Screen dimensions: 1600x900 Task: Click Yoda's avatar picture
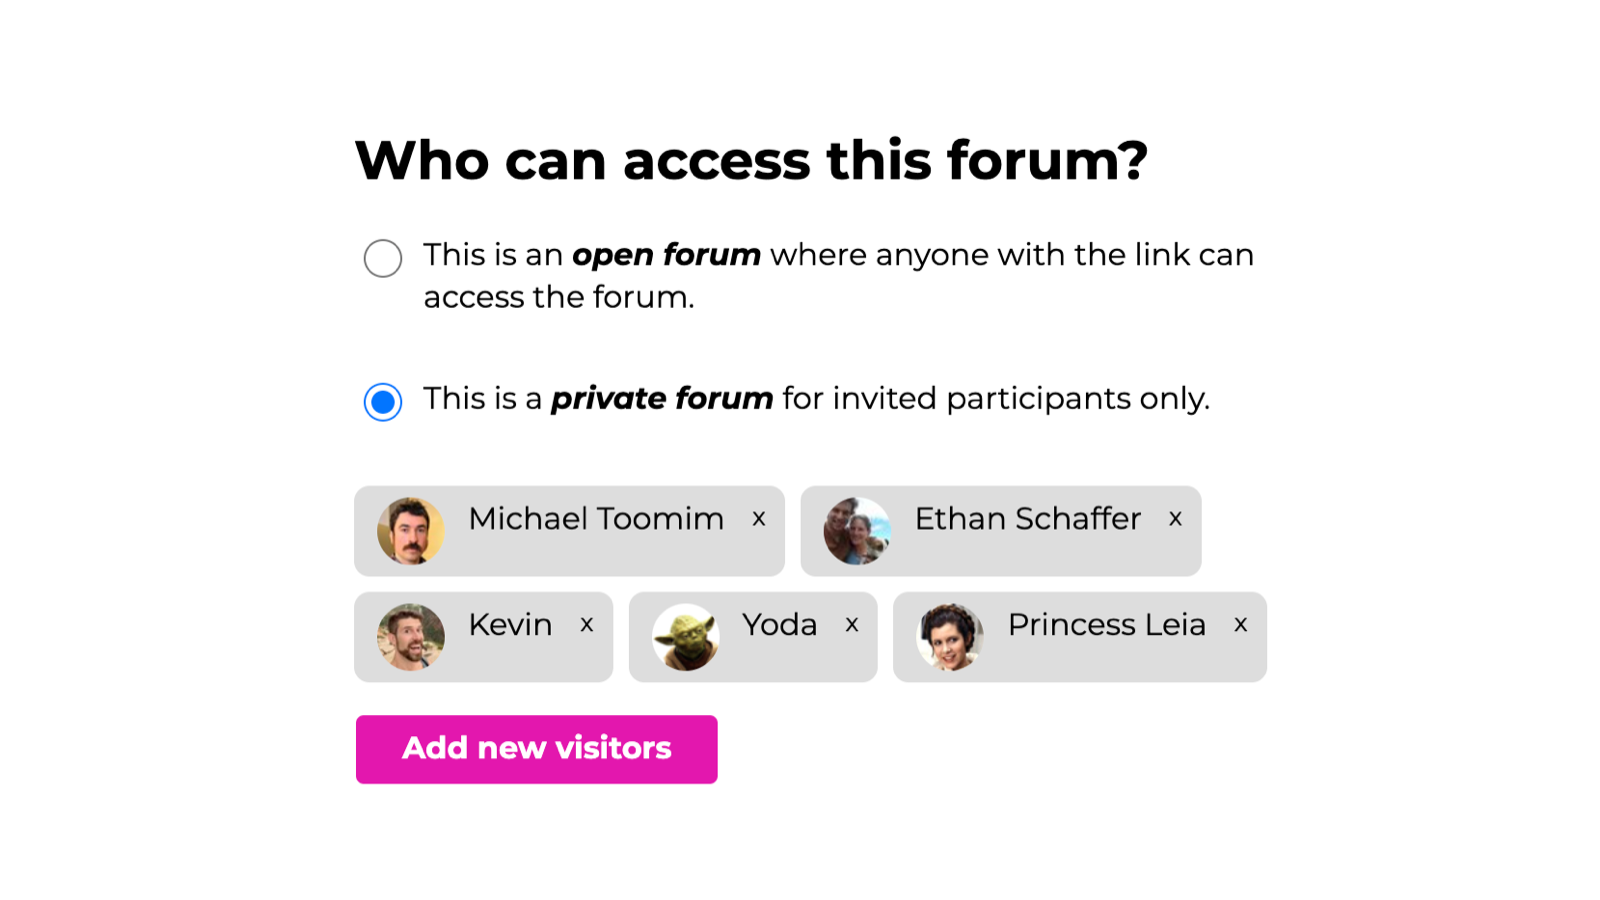point(686,637)
